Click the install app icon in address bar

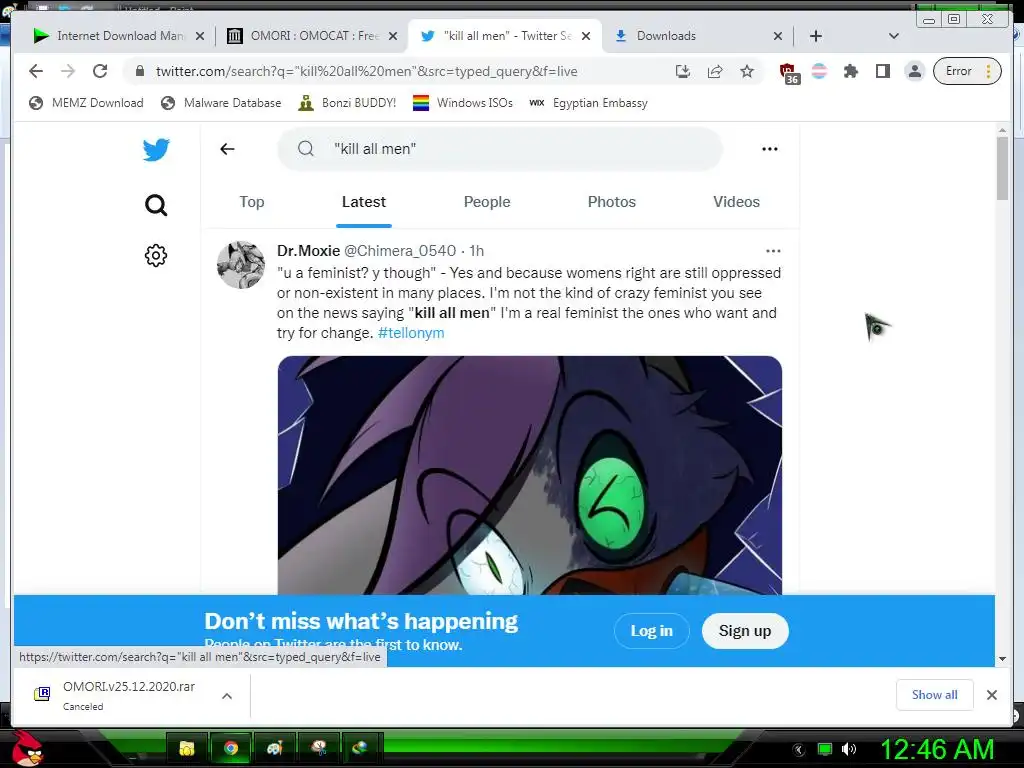pyautogui.click(x=682, y=71)
